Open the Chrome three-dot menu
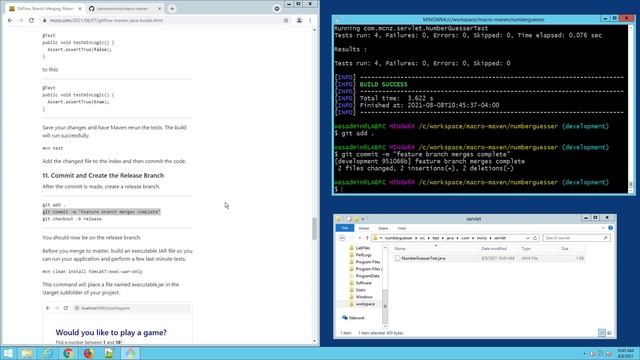 (310, 20)
